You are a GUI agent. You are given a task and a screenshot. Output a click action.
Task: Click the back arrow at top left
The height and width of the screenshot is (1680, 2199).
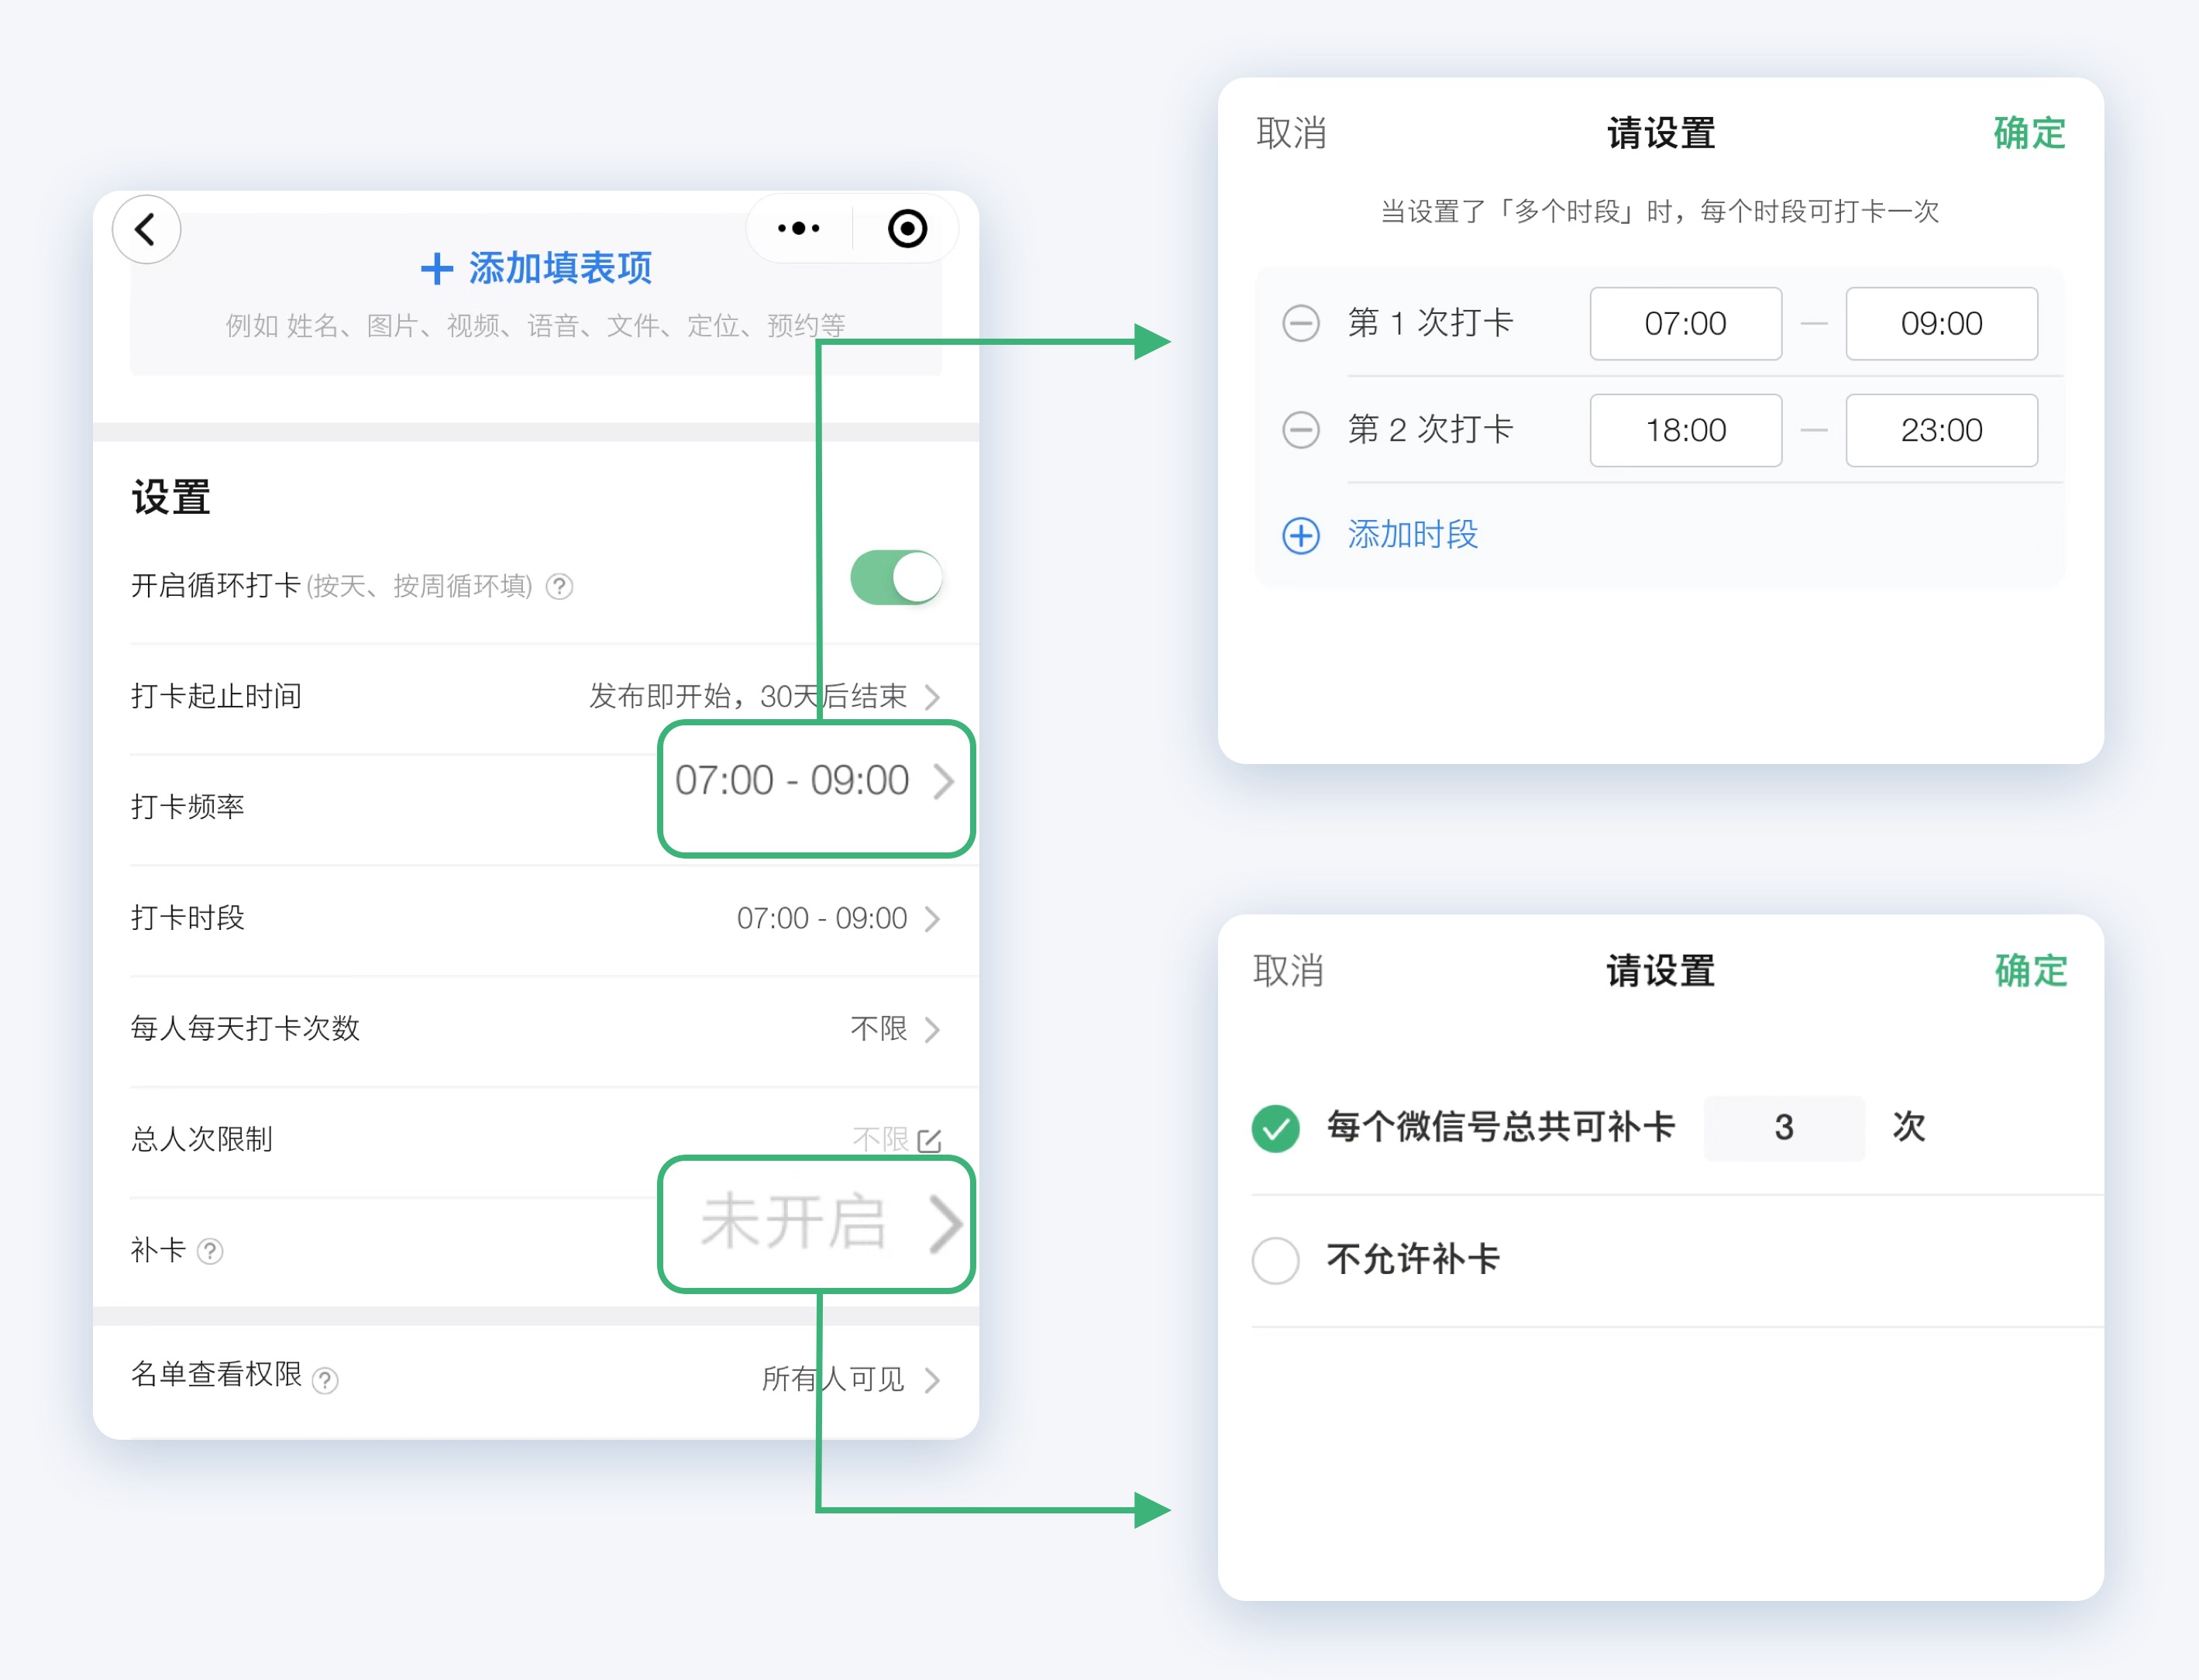coord(146,229)
